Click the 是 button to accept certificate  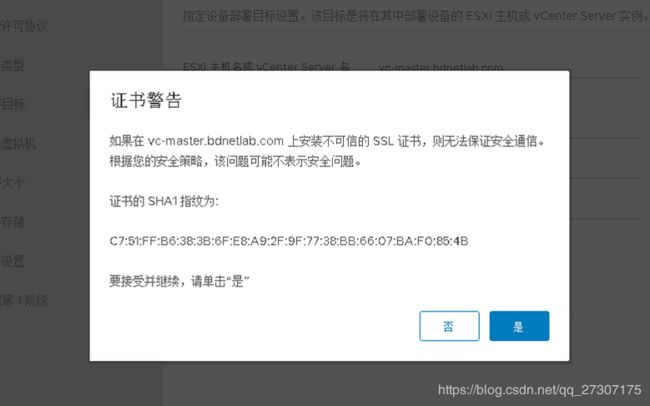click(x=519, y=326)
